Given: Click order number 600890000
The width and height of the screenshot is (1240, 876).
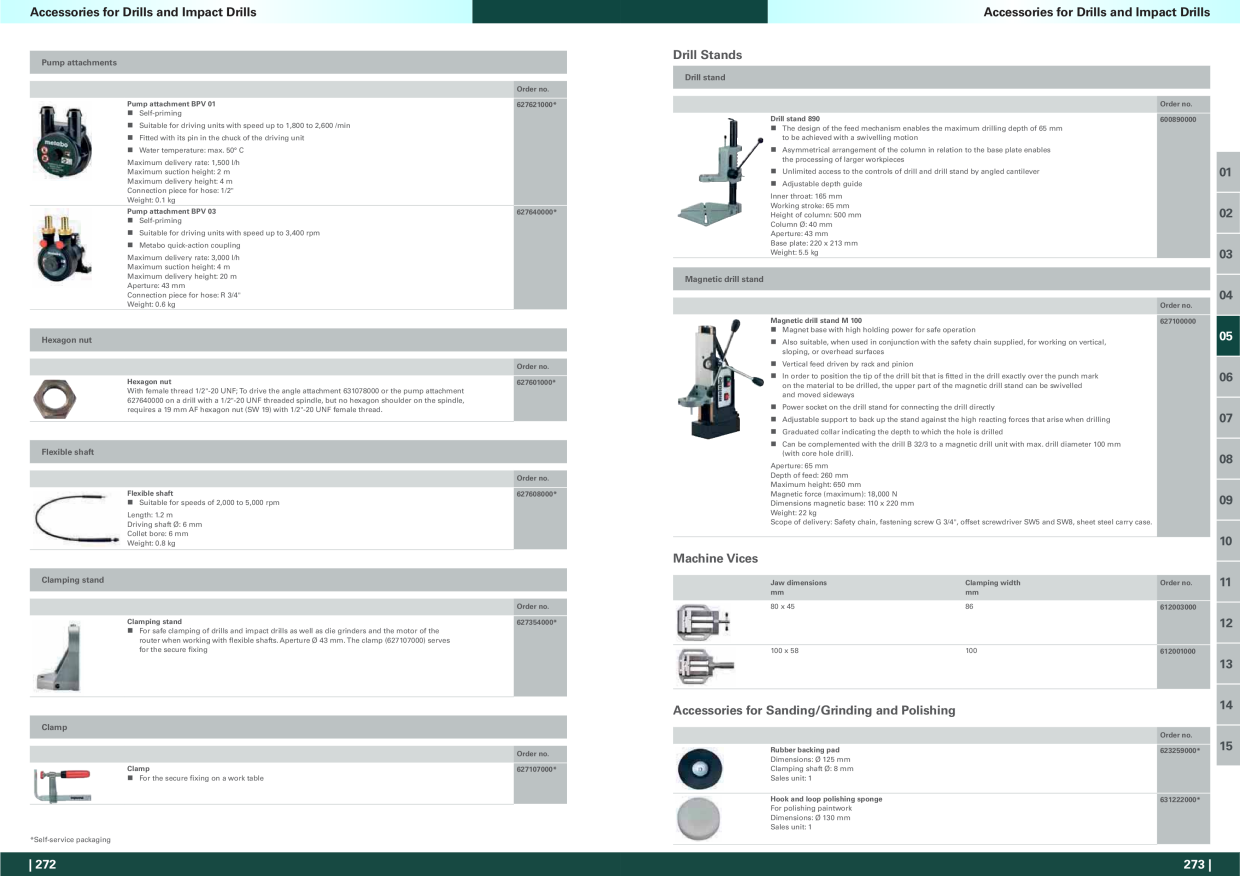Looking at the screenshot, I should click(1178, 119).
